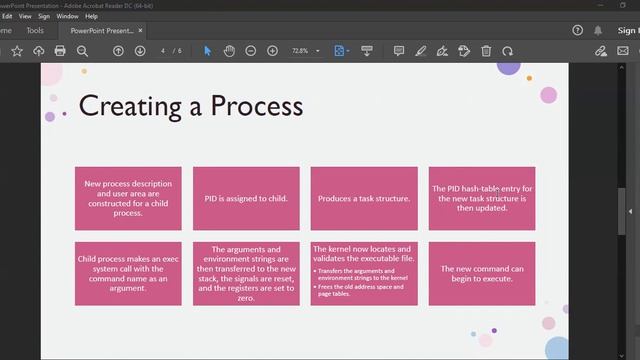Open the sign and draw tool
Screen dimensions: 640x360
tap(442, 51)
